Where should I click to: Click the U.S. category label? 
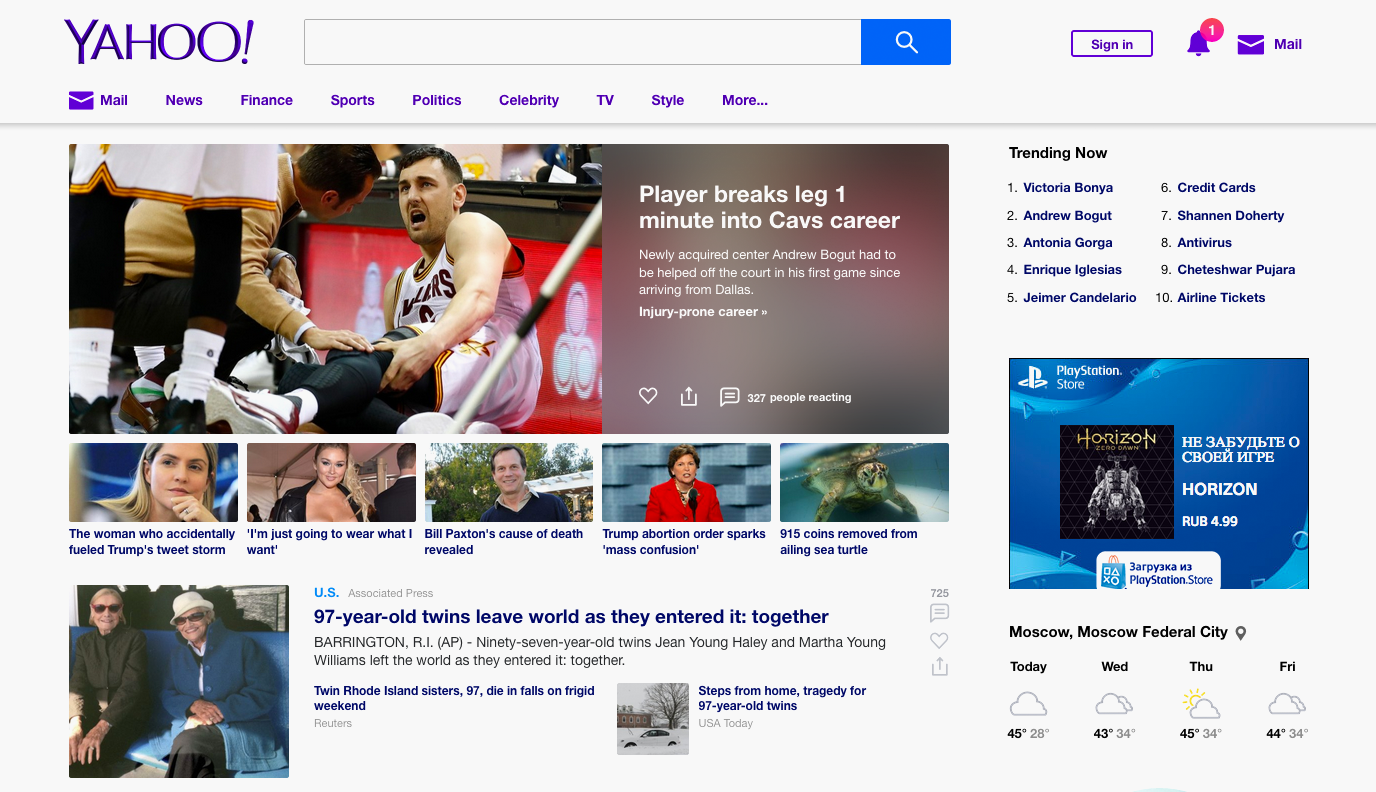(x=326, y=593)
